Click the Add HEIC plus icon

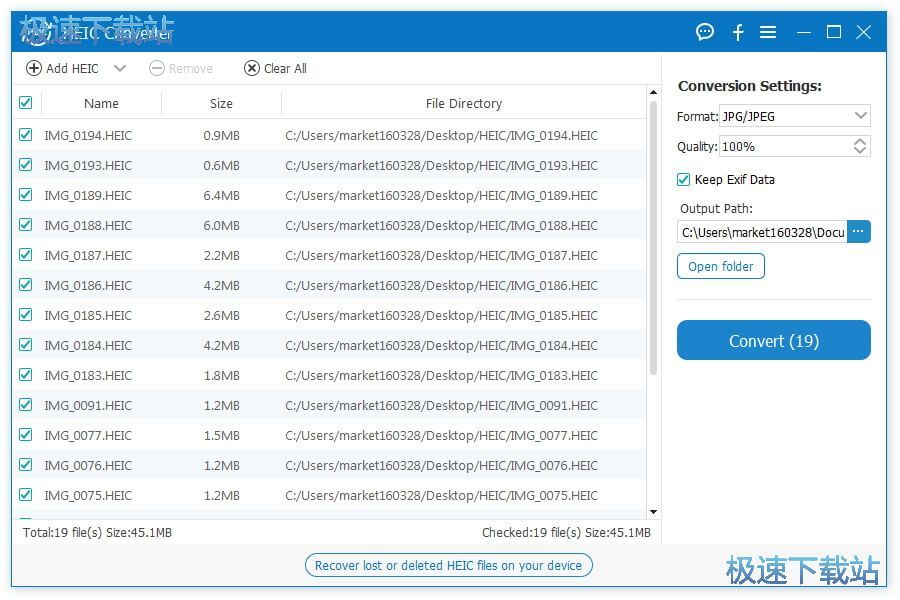tap(34, 68)
